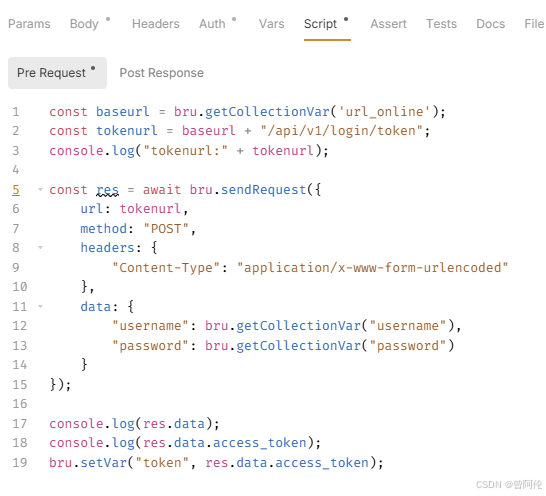Image resolution: width=546 pixels, height=496 pixels.
Task: Select the Script tab
Action: pos(320,24)
